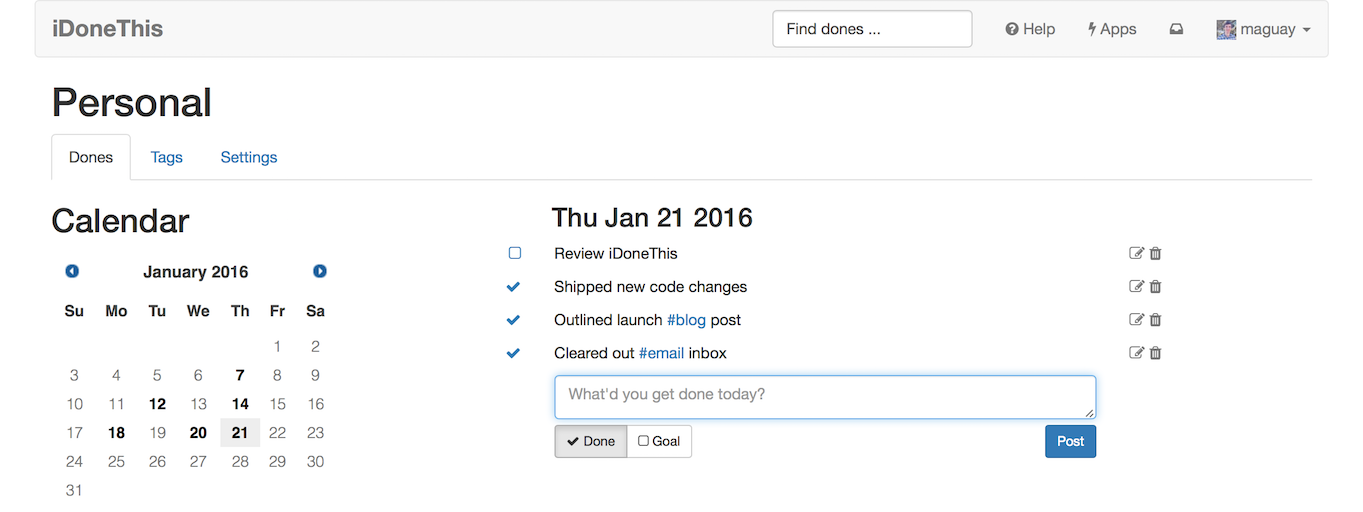
Task: Open the Apps link in navbar
Action: [x=1112, y=29]
